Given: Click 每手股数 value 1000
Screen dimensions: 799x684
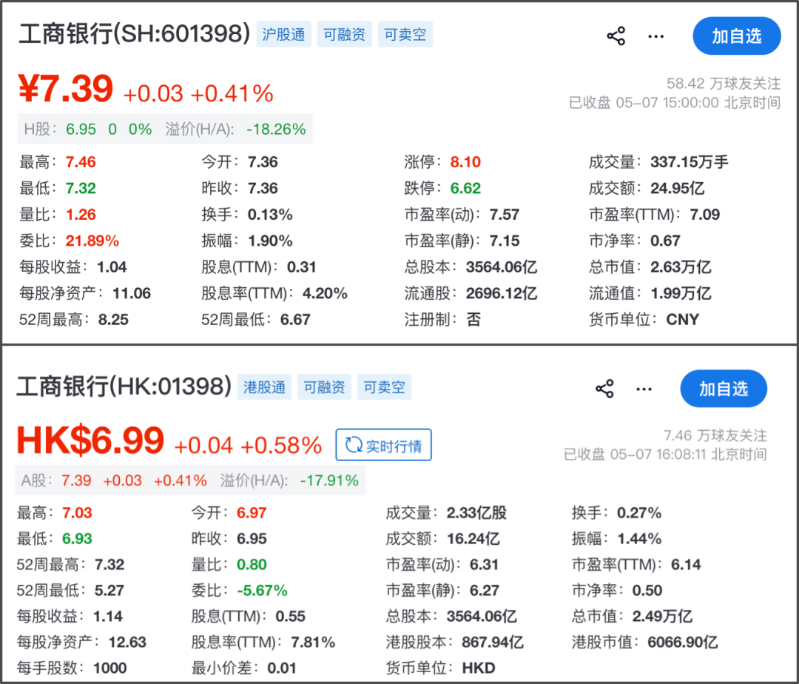Looking at the screenshot, I should tap(110, 668).
